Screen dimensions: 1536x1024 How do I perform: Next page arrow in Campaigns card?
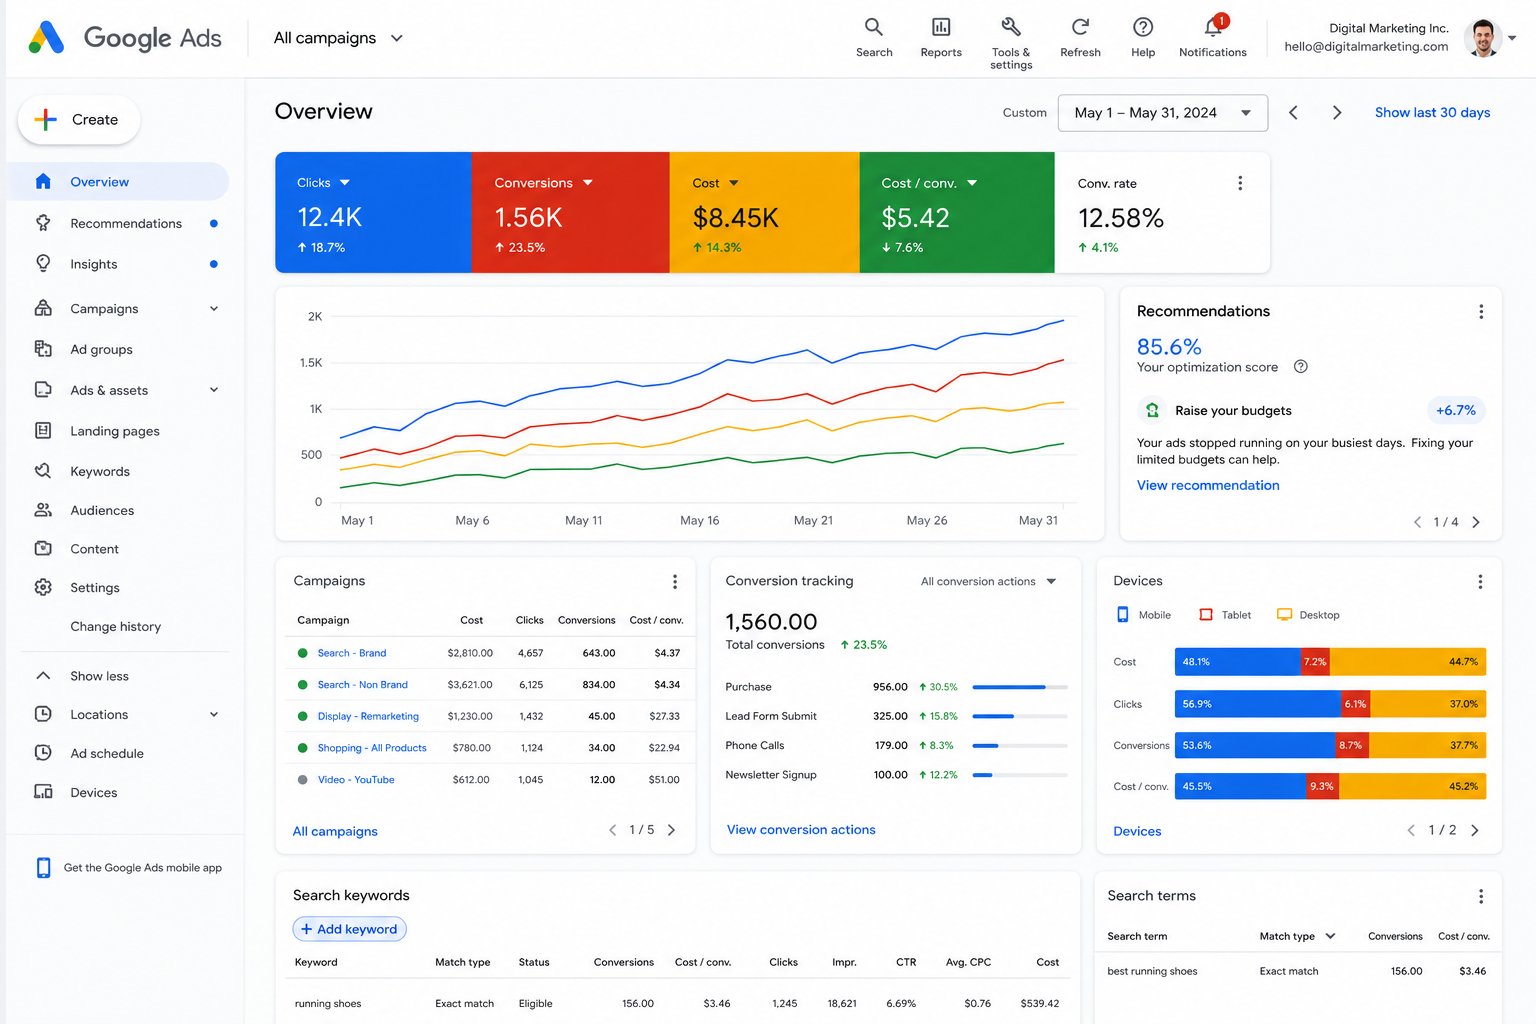pos(671,830)
